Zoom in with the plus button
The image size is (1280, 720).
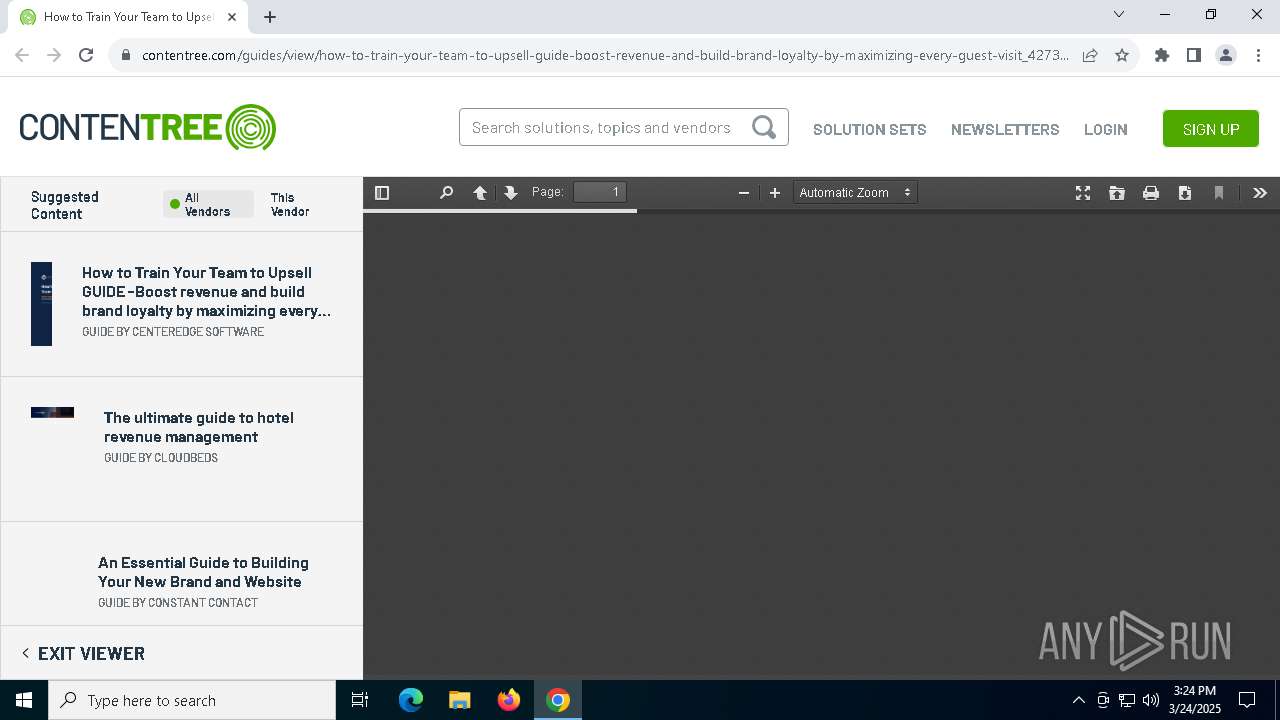tap(774, 193)
